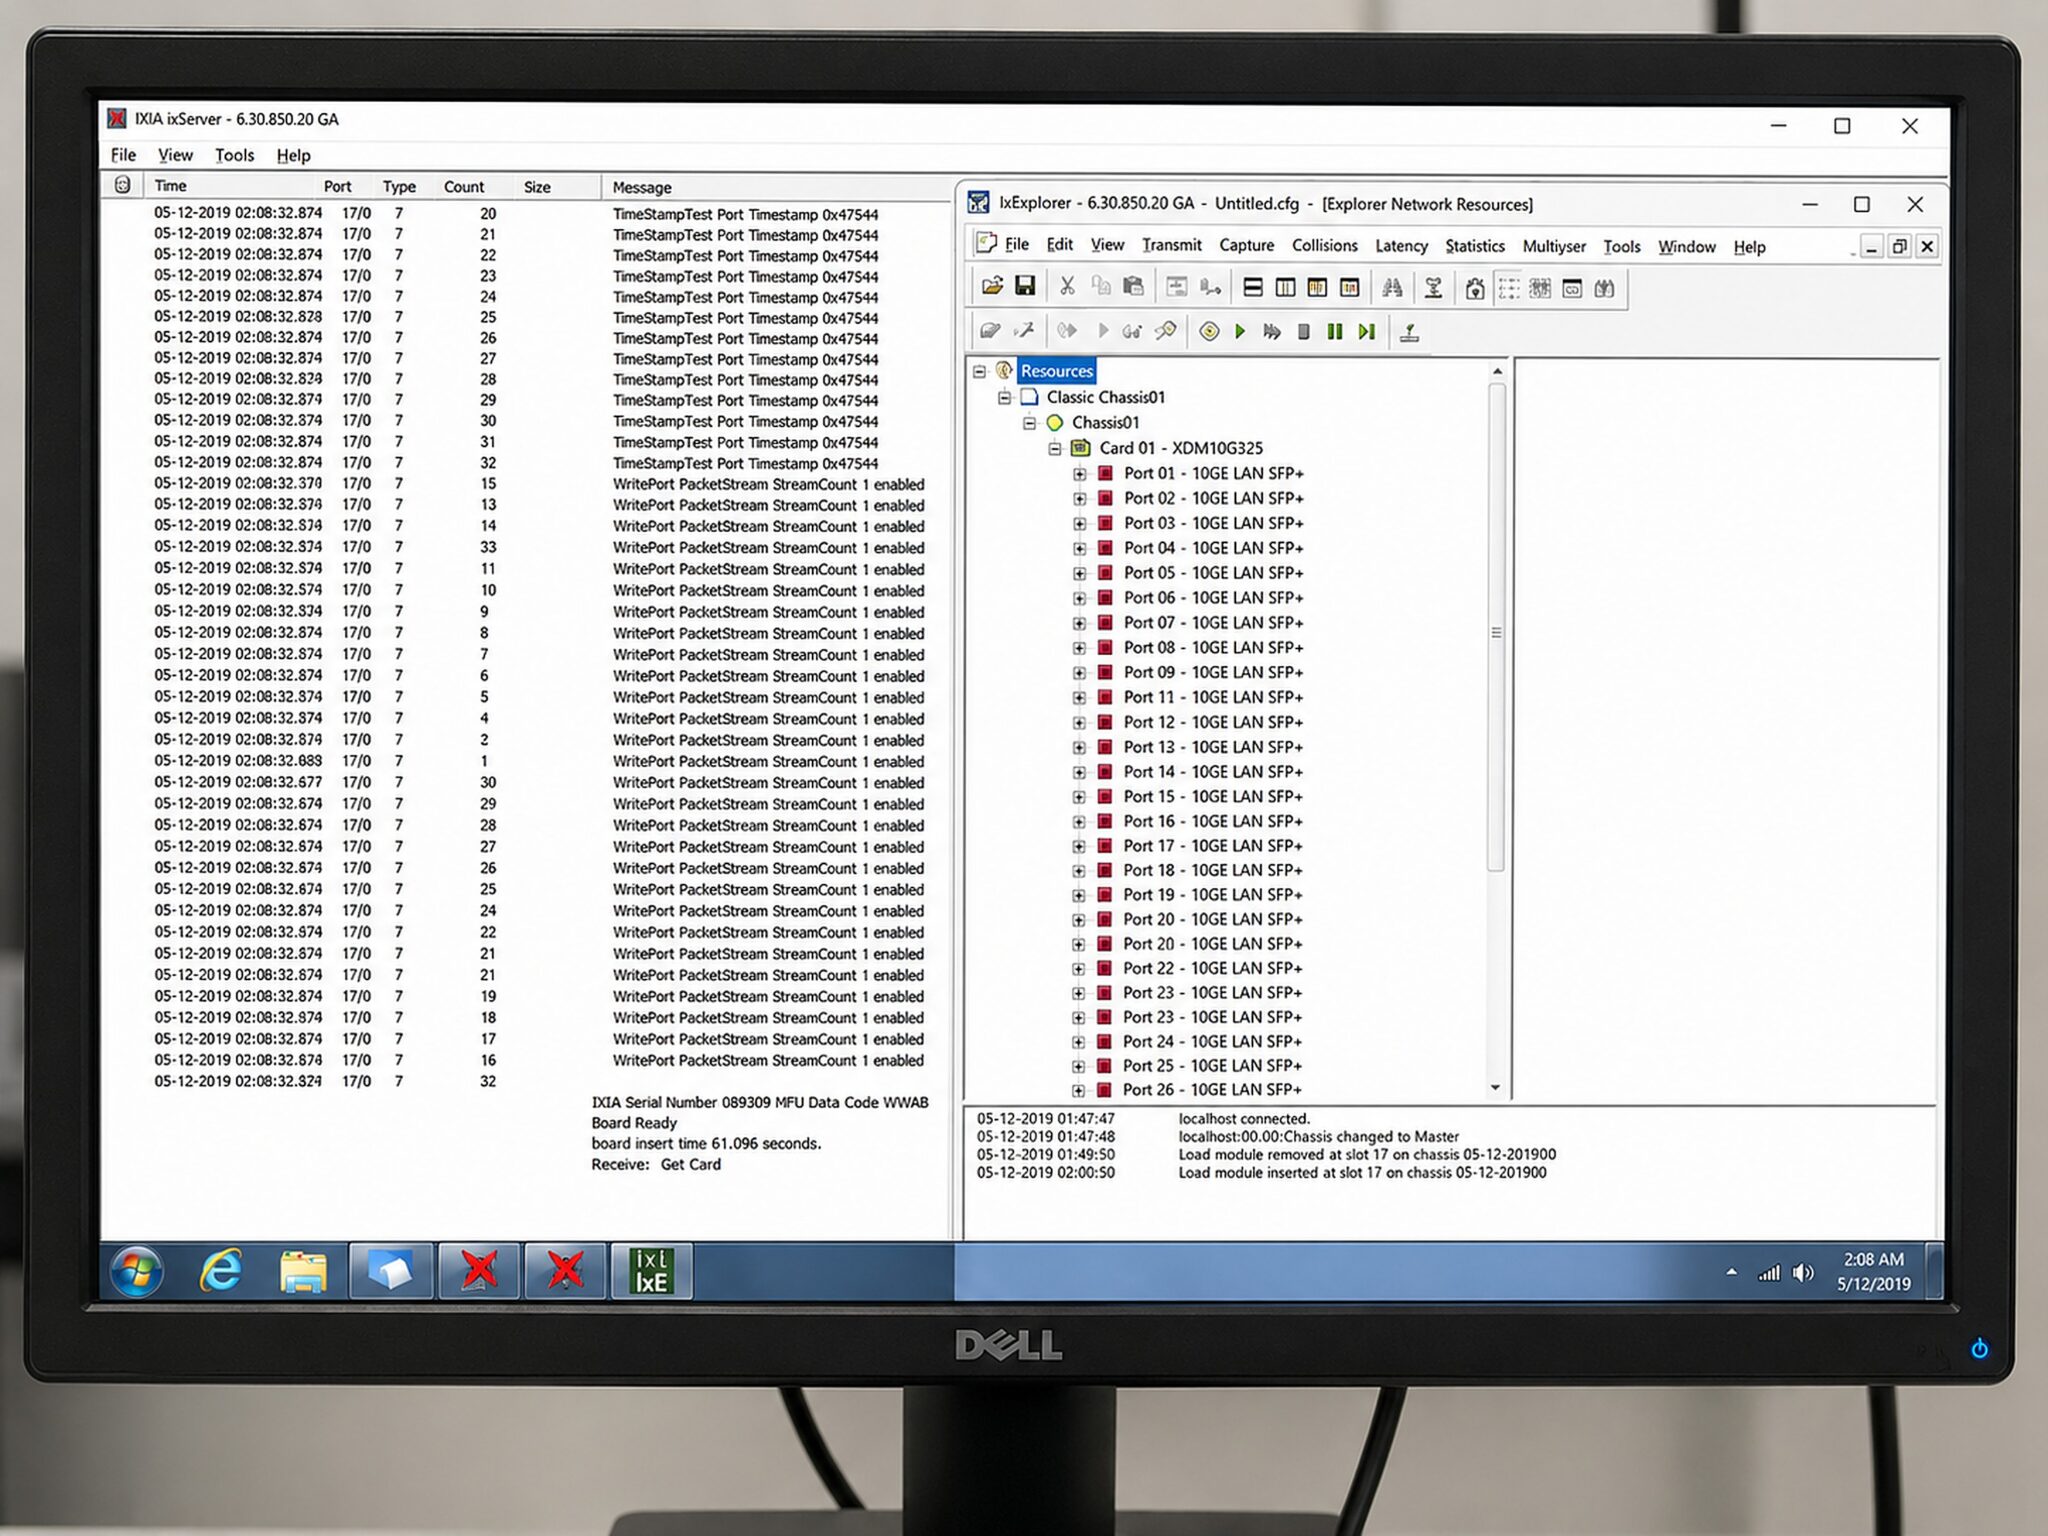Open Multiuser menu in IxExplorer
Image resolution: width=2048 pixels, height=1536 pixels.
click(x=1554, y=246)
